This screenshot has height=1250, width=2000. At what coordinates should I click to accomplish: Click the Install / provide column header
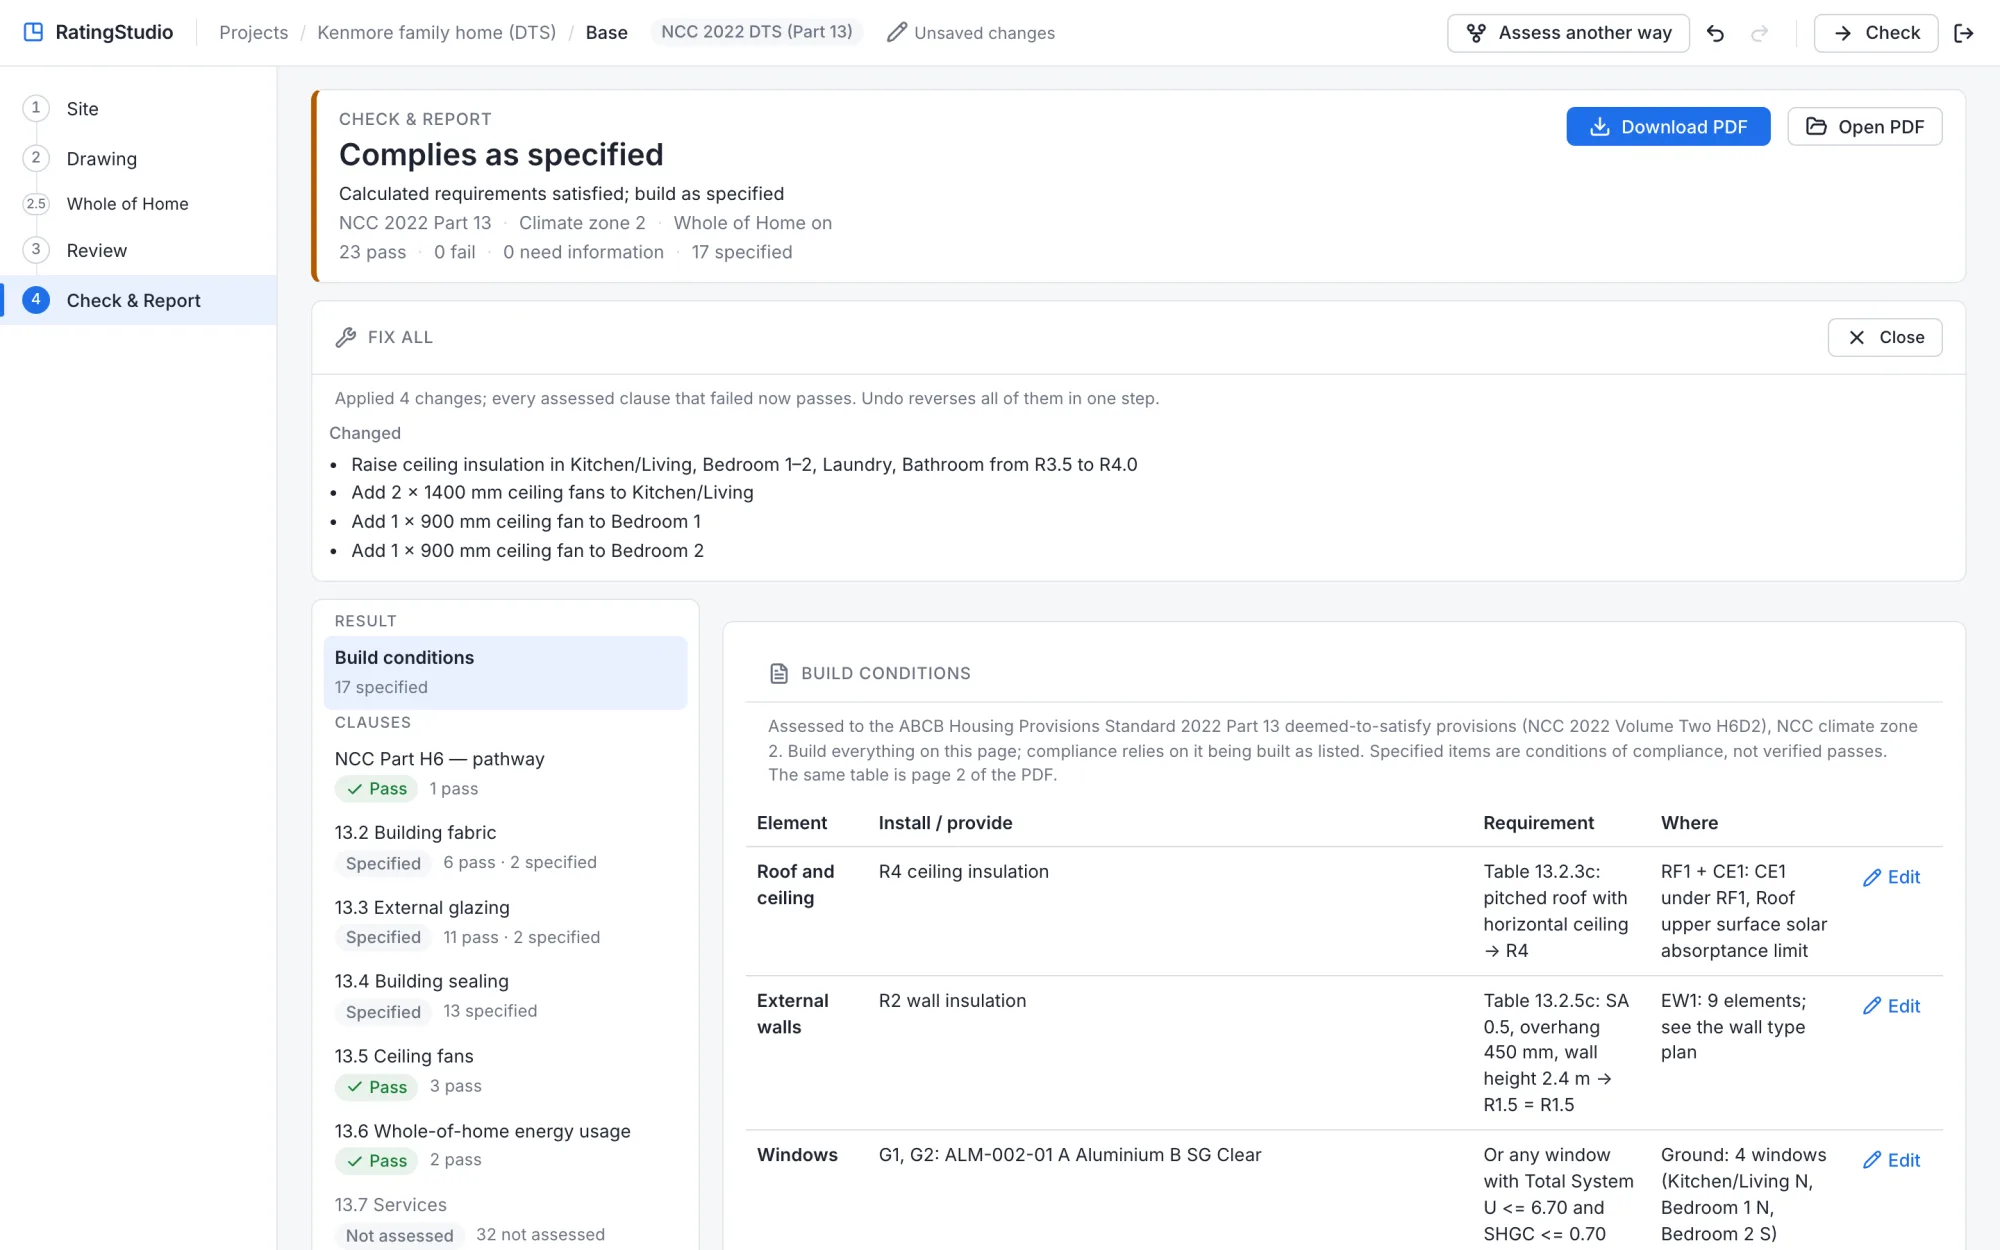click(945, 823)
